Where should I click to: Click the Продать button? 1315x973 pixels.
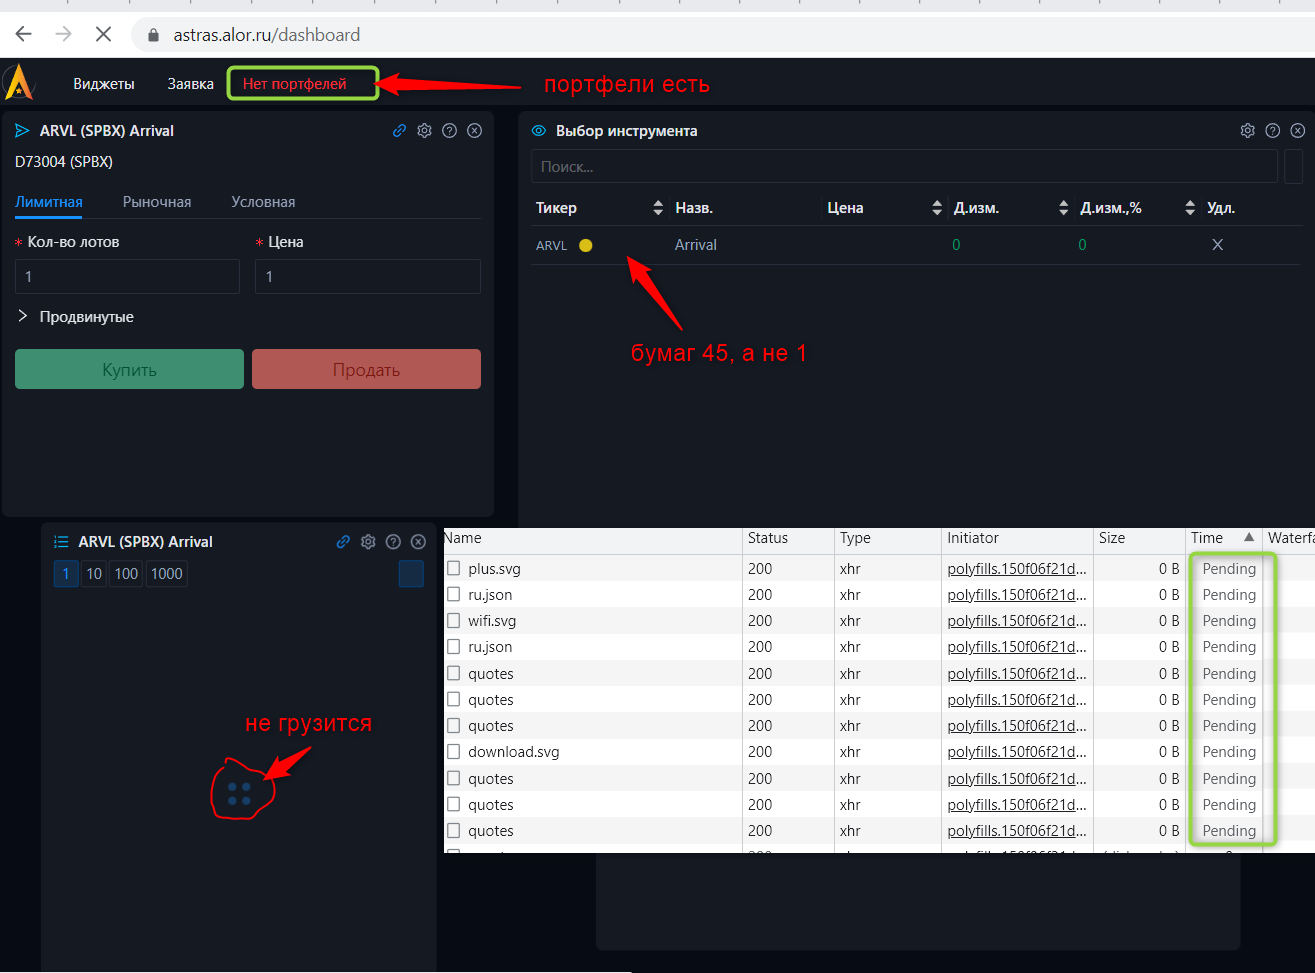click(366, 369)
